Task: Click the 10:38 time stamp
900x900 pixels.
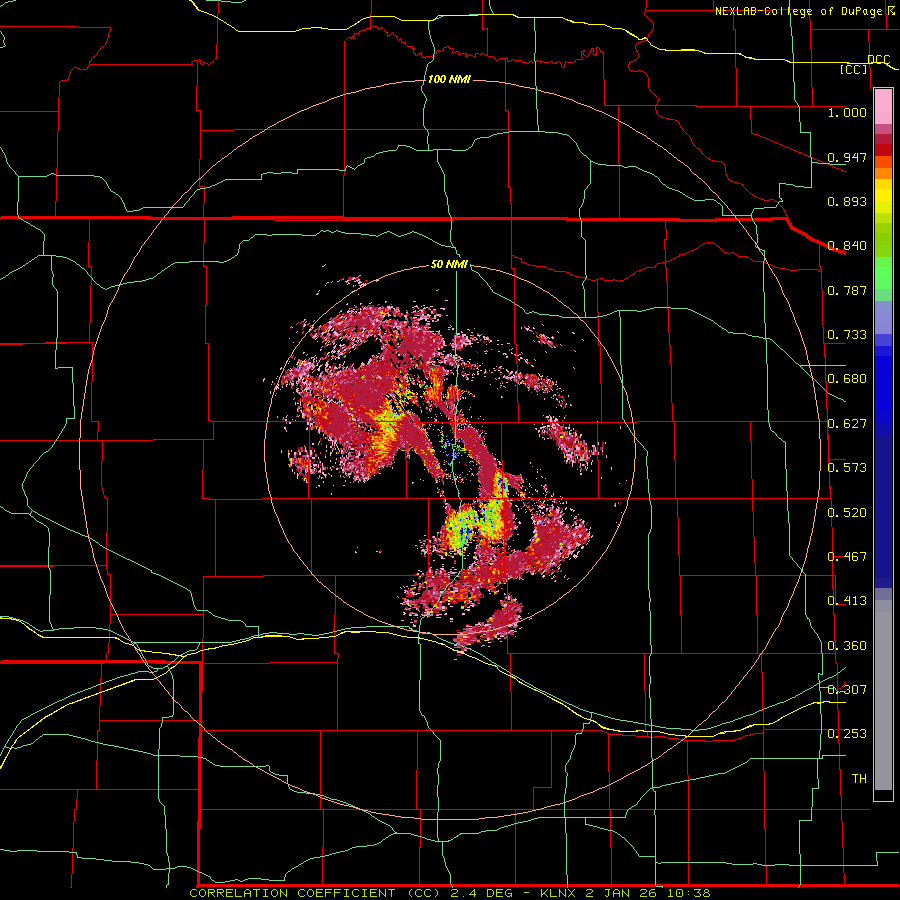Action: (x=688, y=893)
